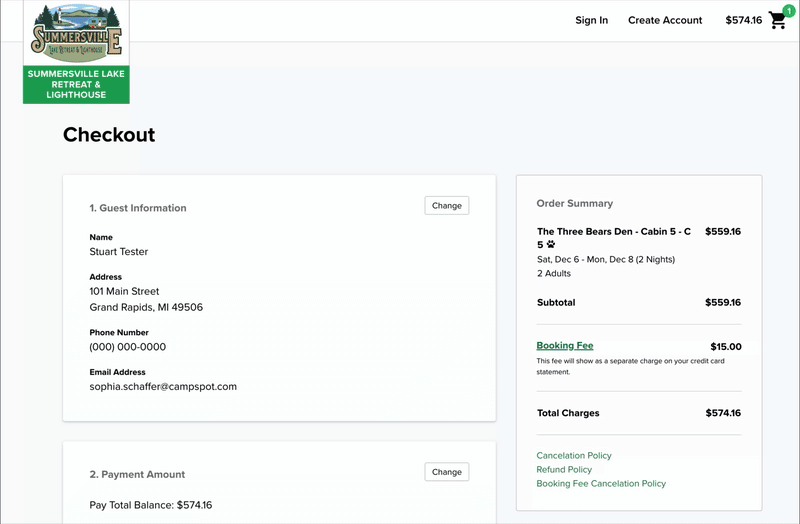Open the Sign In page
800x524 pixels.
[591, 20]
